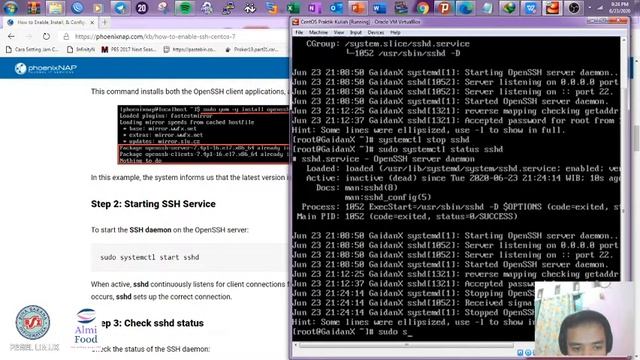The image size is (640, 360).
Task: Reload the phoenixNAP page
Action: (x=46, y=36)
